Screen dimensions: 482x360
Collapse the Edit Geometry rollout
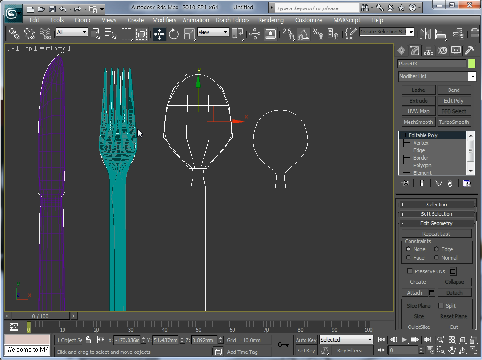tap(436, 223)
